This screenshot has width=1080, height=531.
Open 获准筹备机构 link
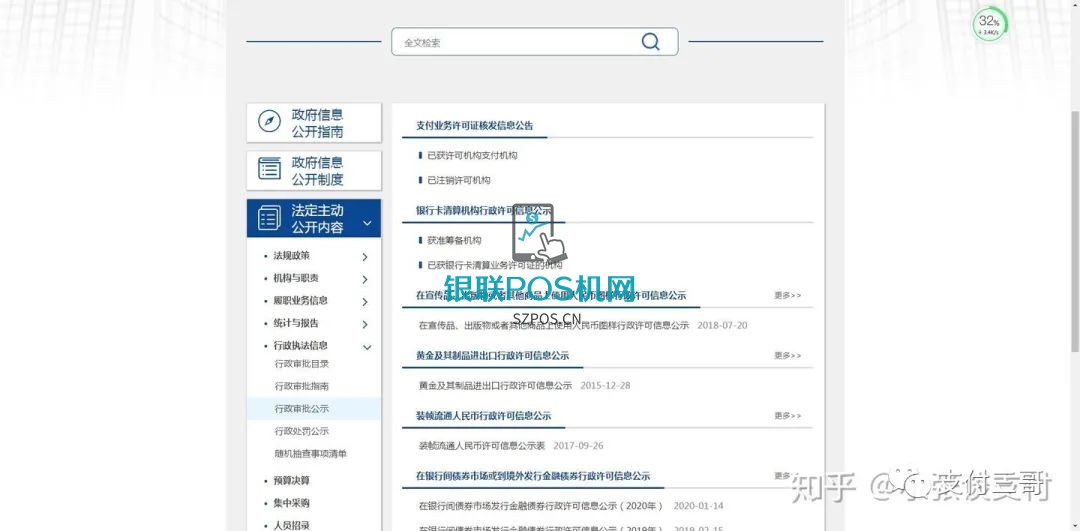tap(454, 241)
